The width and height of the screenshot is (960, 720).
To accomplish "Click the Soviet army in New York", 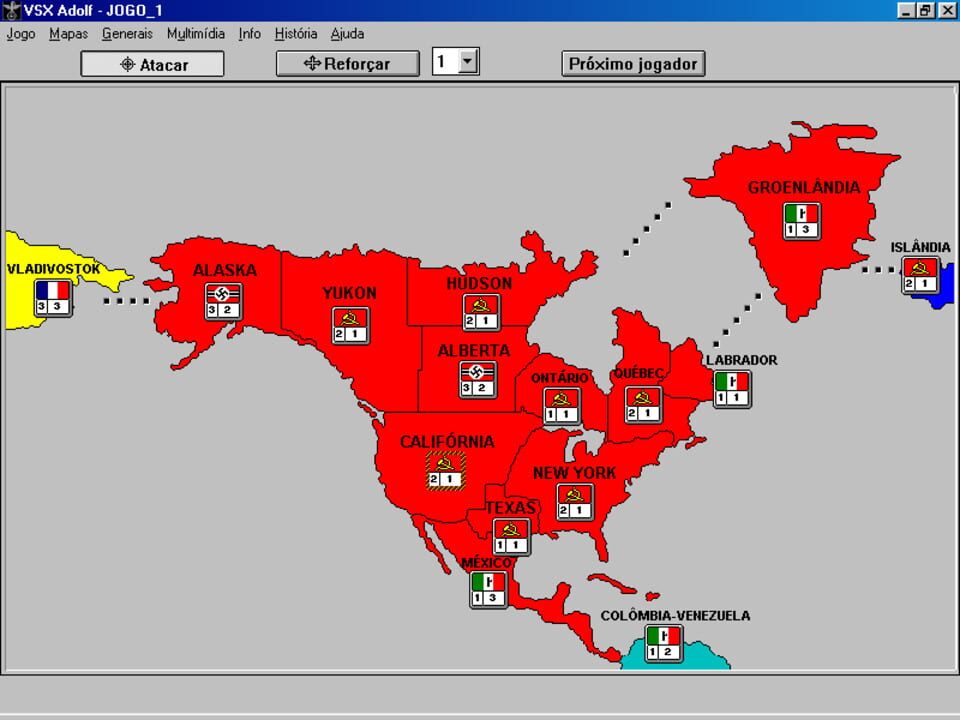I will click(x=575, y=502).
